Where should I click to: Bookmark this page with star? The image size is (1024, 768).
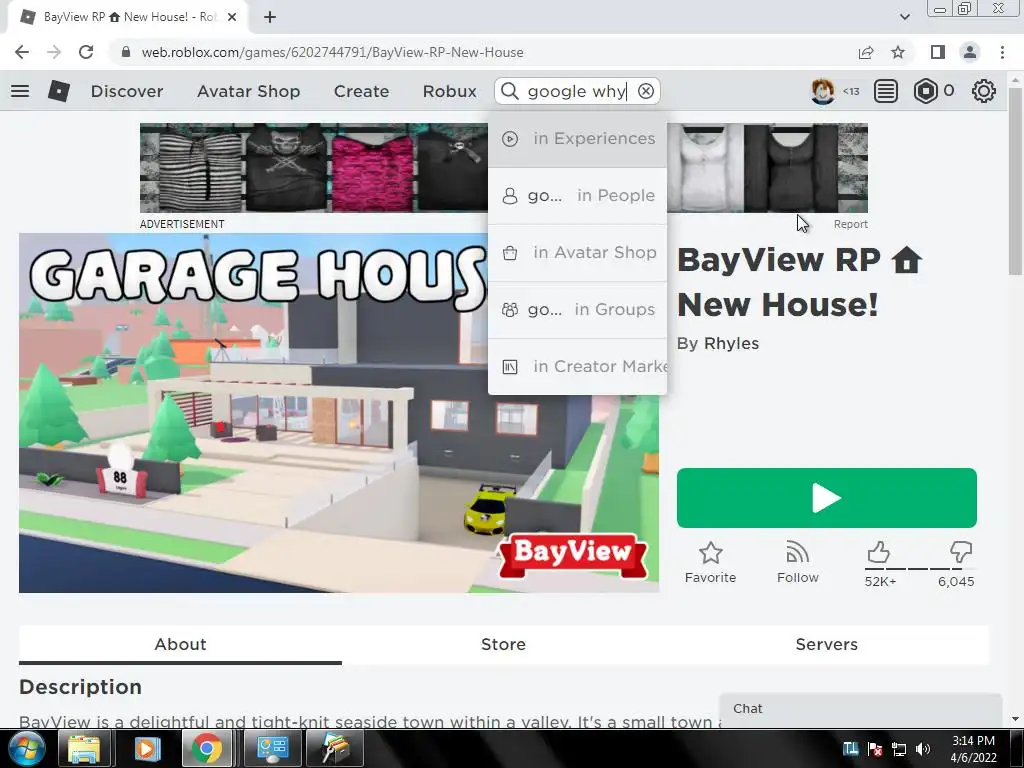[x=898, y=52]
